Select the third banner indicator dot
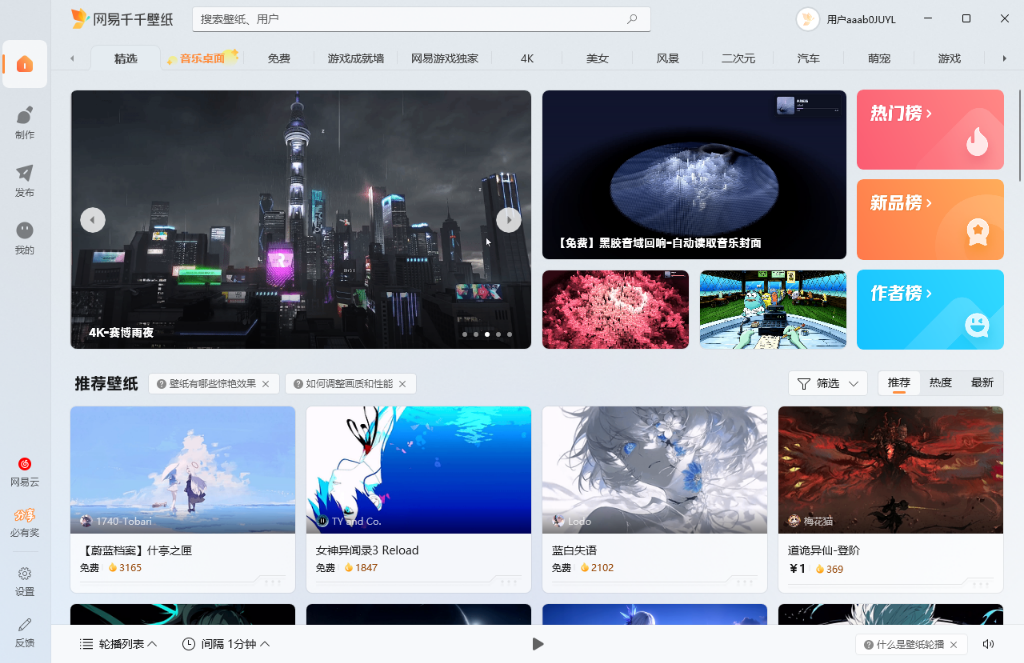 coord(487,334)
